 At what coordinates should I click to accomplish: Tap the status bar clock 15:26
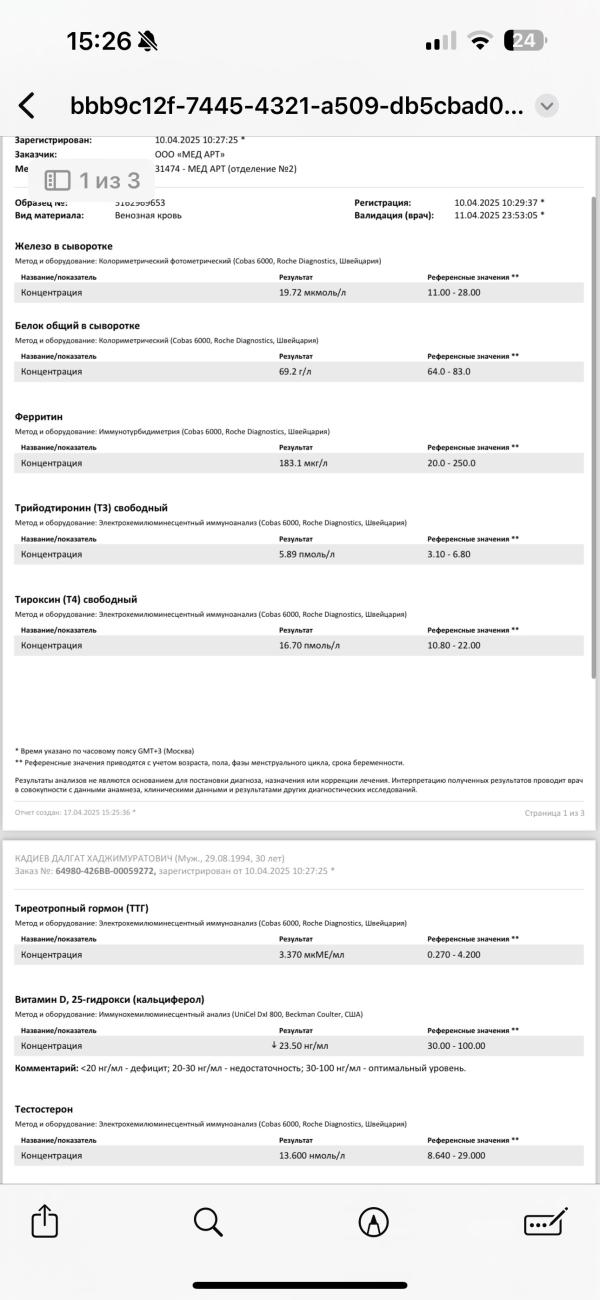[99, 41]
